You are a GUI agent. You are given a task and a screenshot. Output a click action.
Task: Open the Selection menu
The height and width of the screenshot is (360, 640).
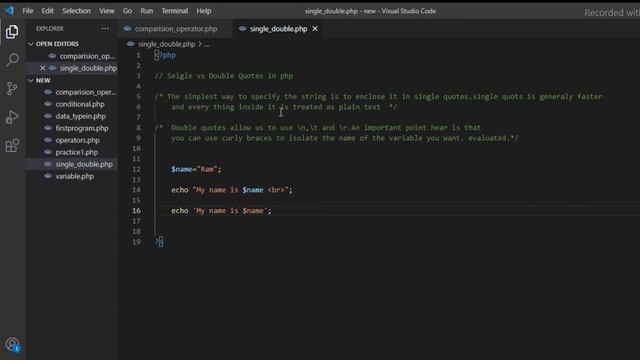76,11
